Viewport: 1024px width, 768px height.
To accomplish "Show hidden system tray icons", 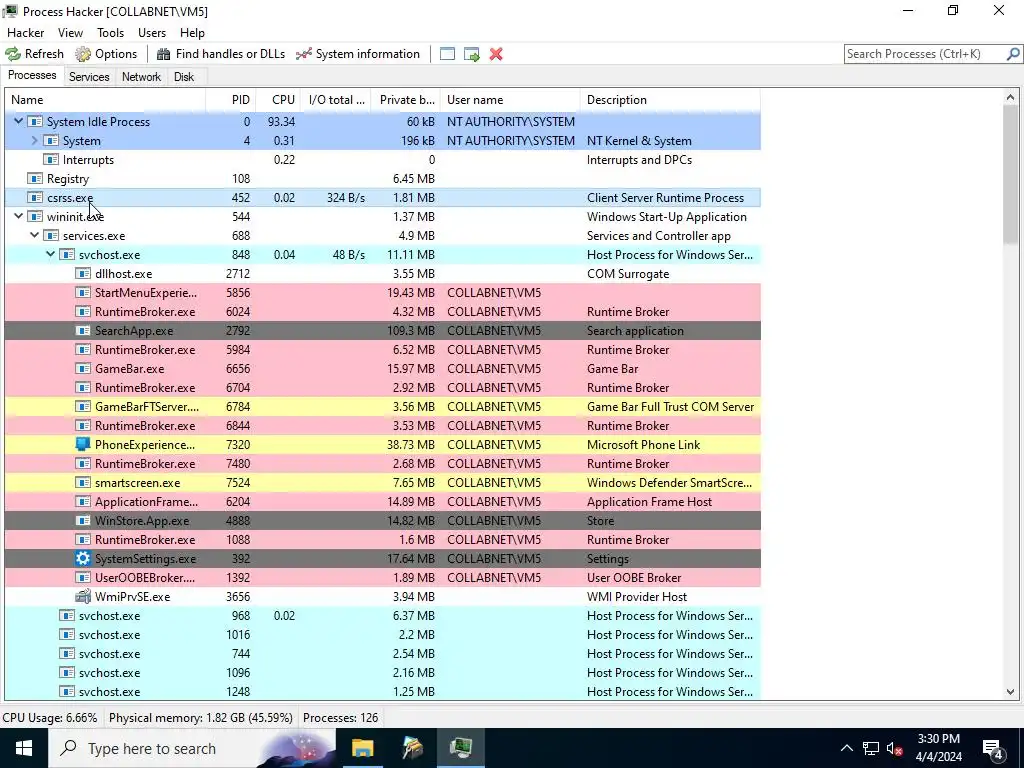I will point(846,748).
